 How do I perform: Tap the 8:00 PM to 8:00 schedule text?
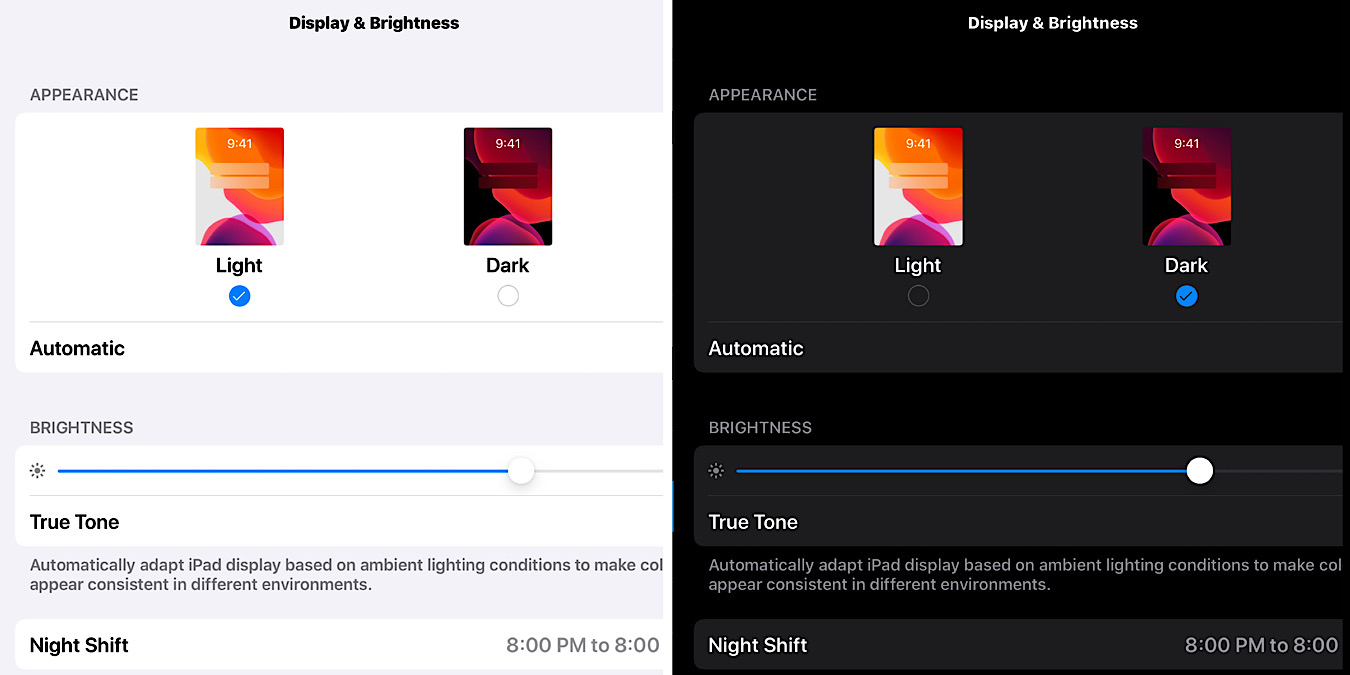583,645
